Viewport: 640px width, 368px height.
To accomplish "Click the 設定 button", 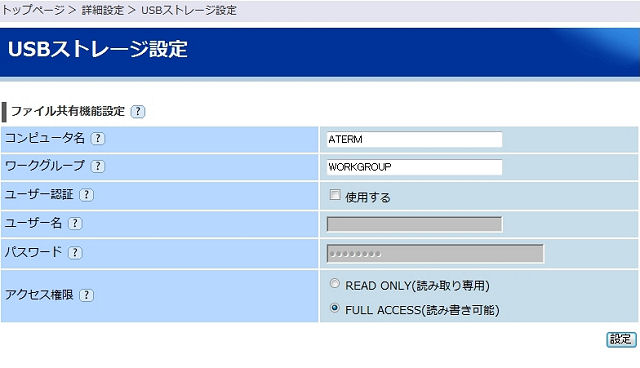I will (x=621, y=339).
